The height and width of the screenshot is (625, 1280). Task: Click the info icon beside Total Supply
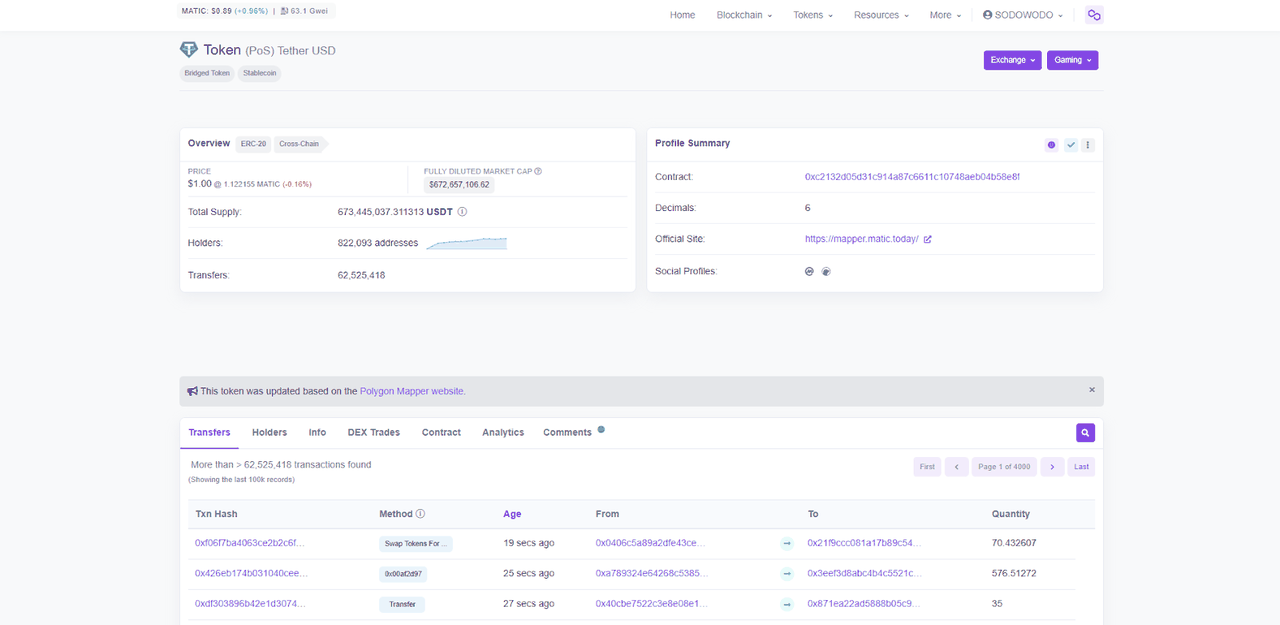coord(461,211)
